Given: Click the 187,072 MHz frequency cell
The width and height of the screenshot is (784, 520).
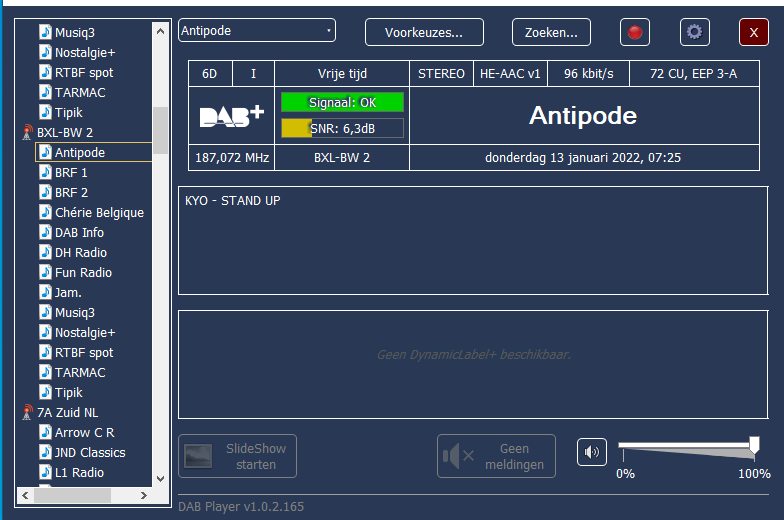Looking at the screenshot, I should 232,158.
